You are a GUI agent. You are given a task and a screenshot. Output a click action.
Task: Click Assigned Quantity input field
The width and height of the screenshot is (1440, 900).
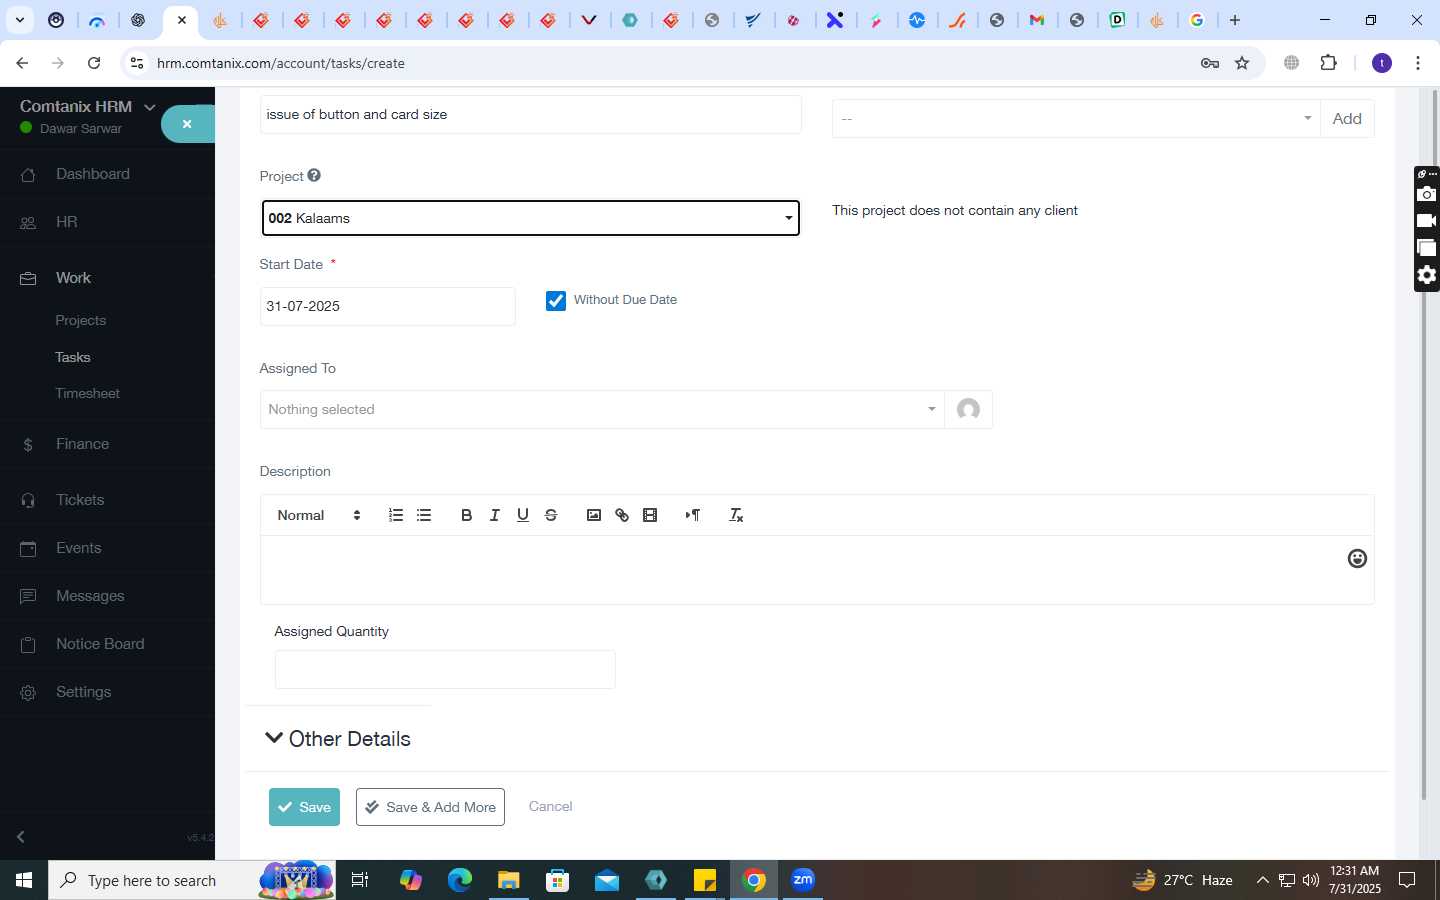(x=445, y=669)
